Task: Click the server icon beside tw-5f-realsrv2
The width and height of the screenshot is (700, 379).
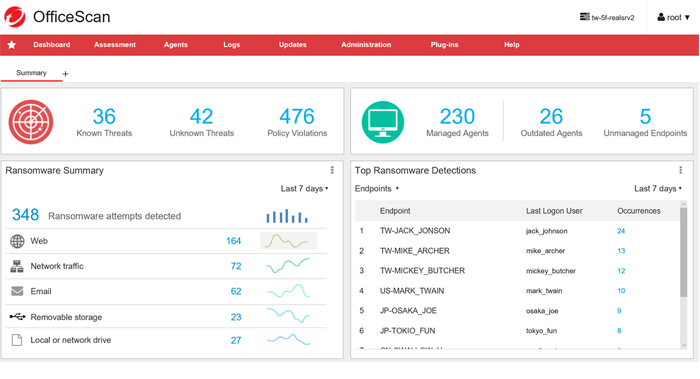Action: pyautogui.click(x=584, y=17)
